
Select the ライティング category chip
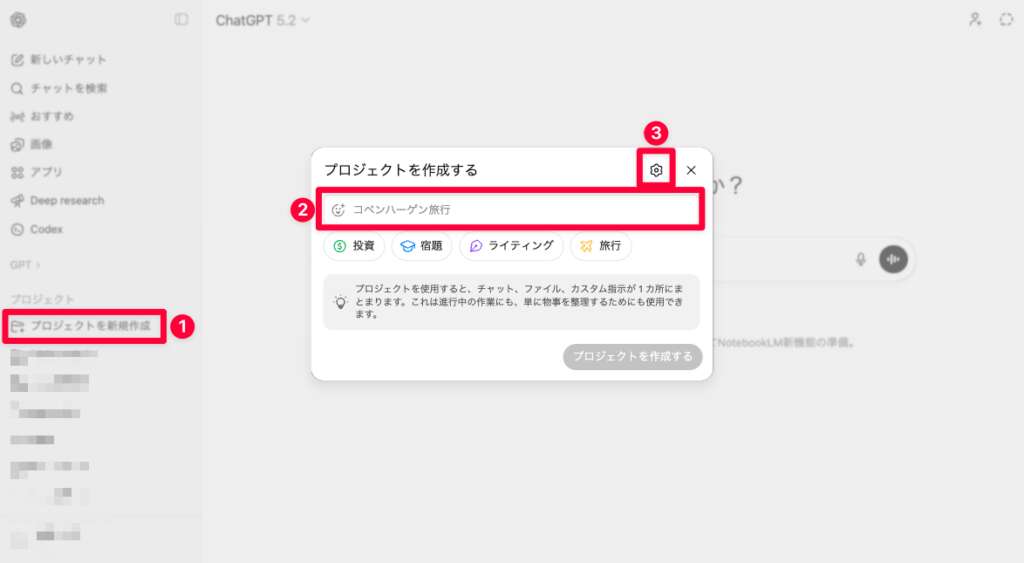511,246
